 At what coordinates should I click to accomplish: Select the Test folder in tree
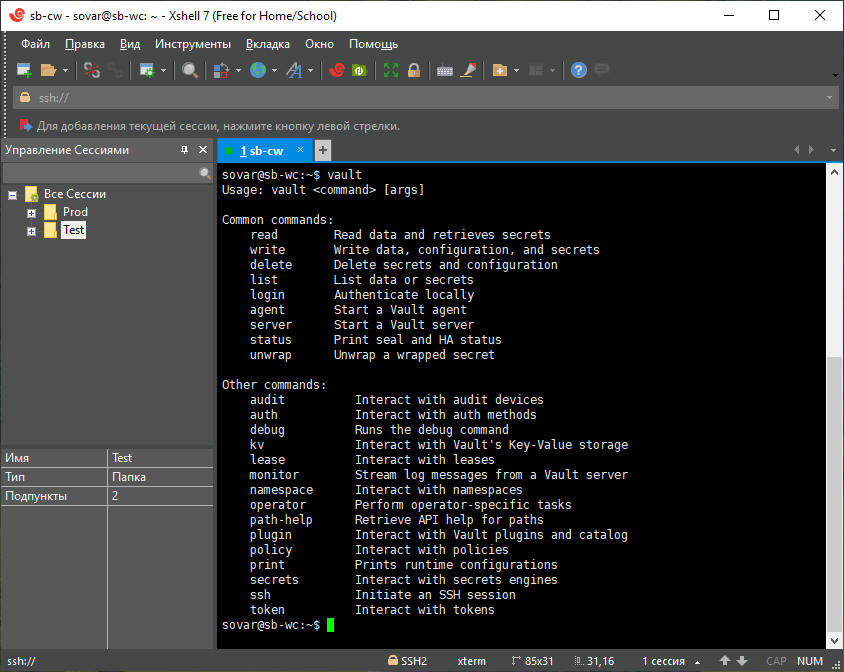[x=73, y=230]
